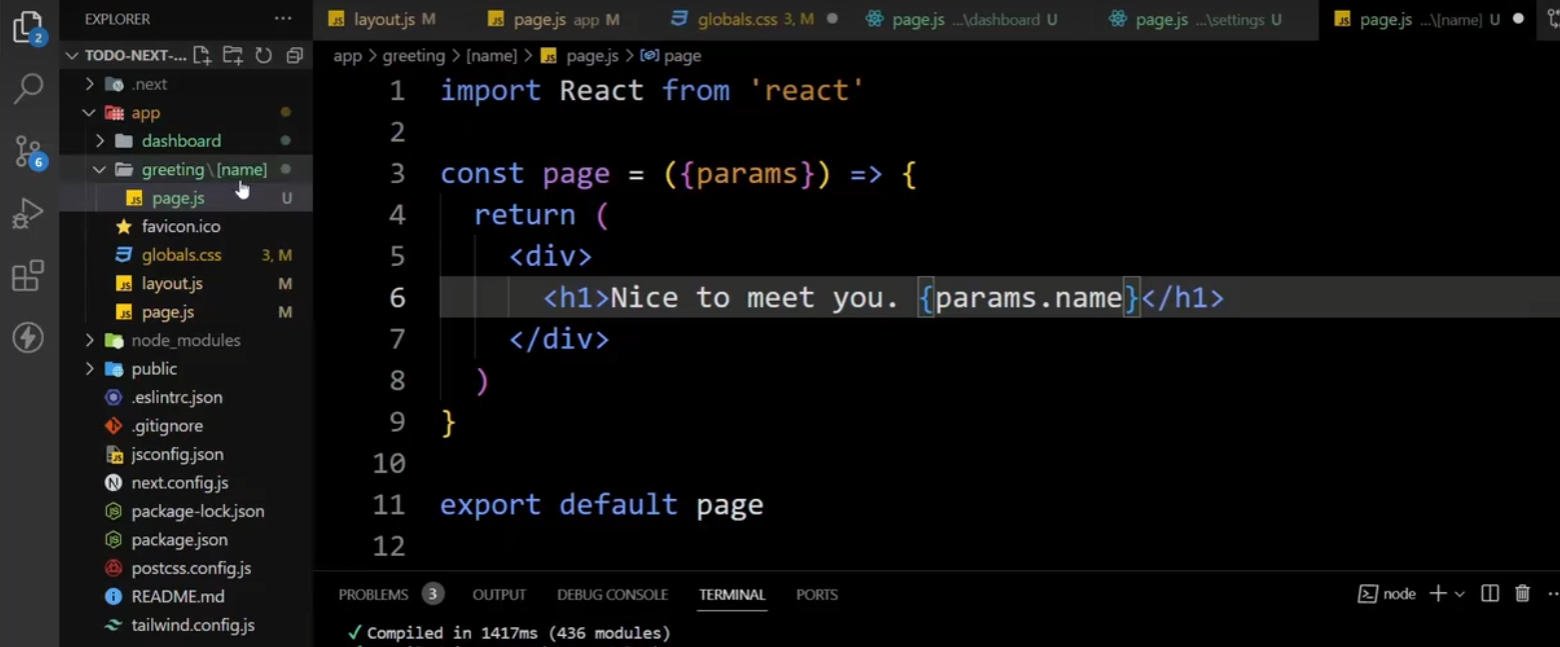
Task: Split the terminal panel
Action: pyautogui.click(x=1489, y=593)
